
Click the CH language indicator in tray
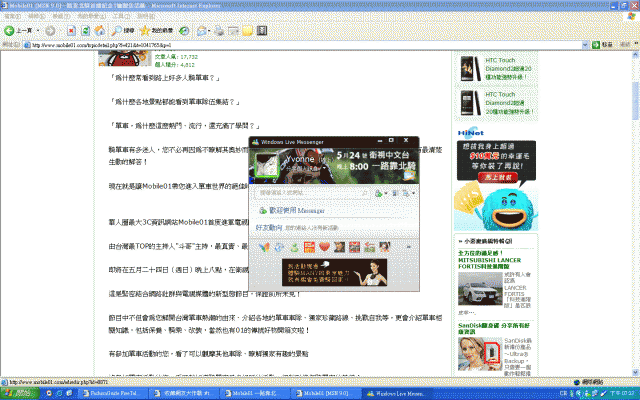tap(563, 393)
